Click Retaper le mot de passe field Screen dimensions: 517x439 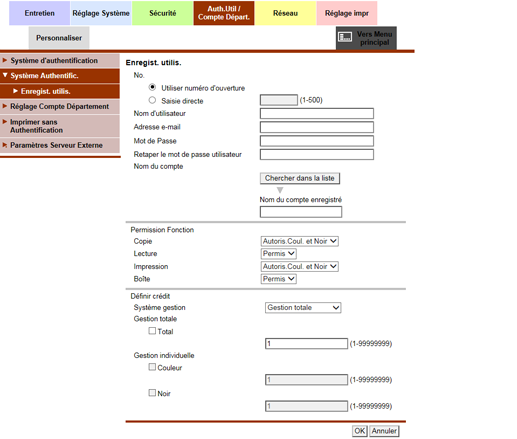317,154
